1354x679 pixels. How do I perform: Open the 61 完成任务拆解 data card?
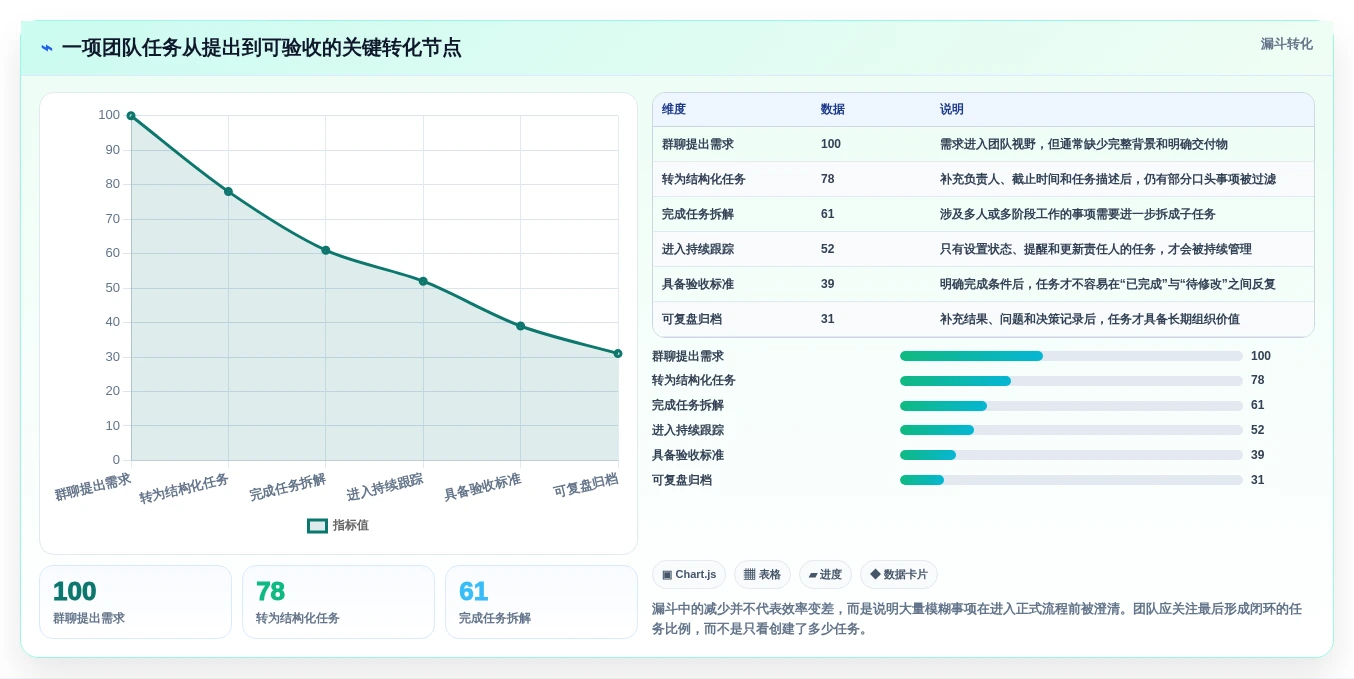[x=541, y=602]
